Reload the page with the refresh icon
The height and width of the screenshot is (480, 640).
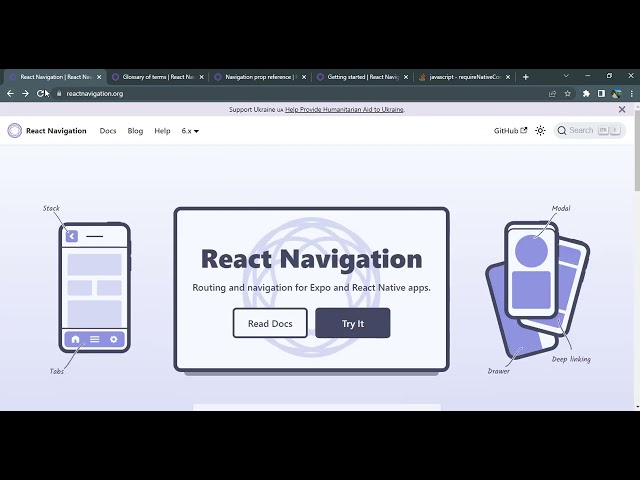point(40,93)
